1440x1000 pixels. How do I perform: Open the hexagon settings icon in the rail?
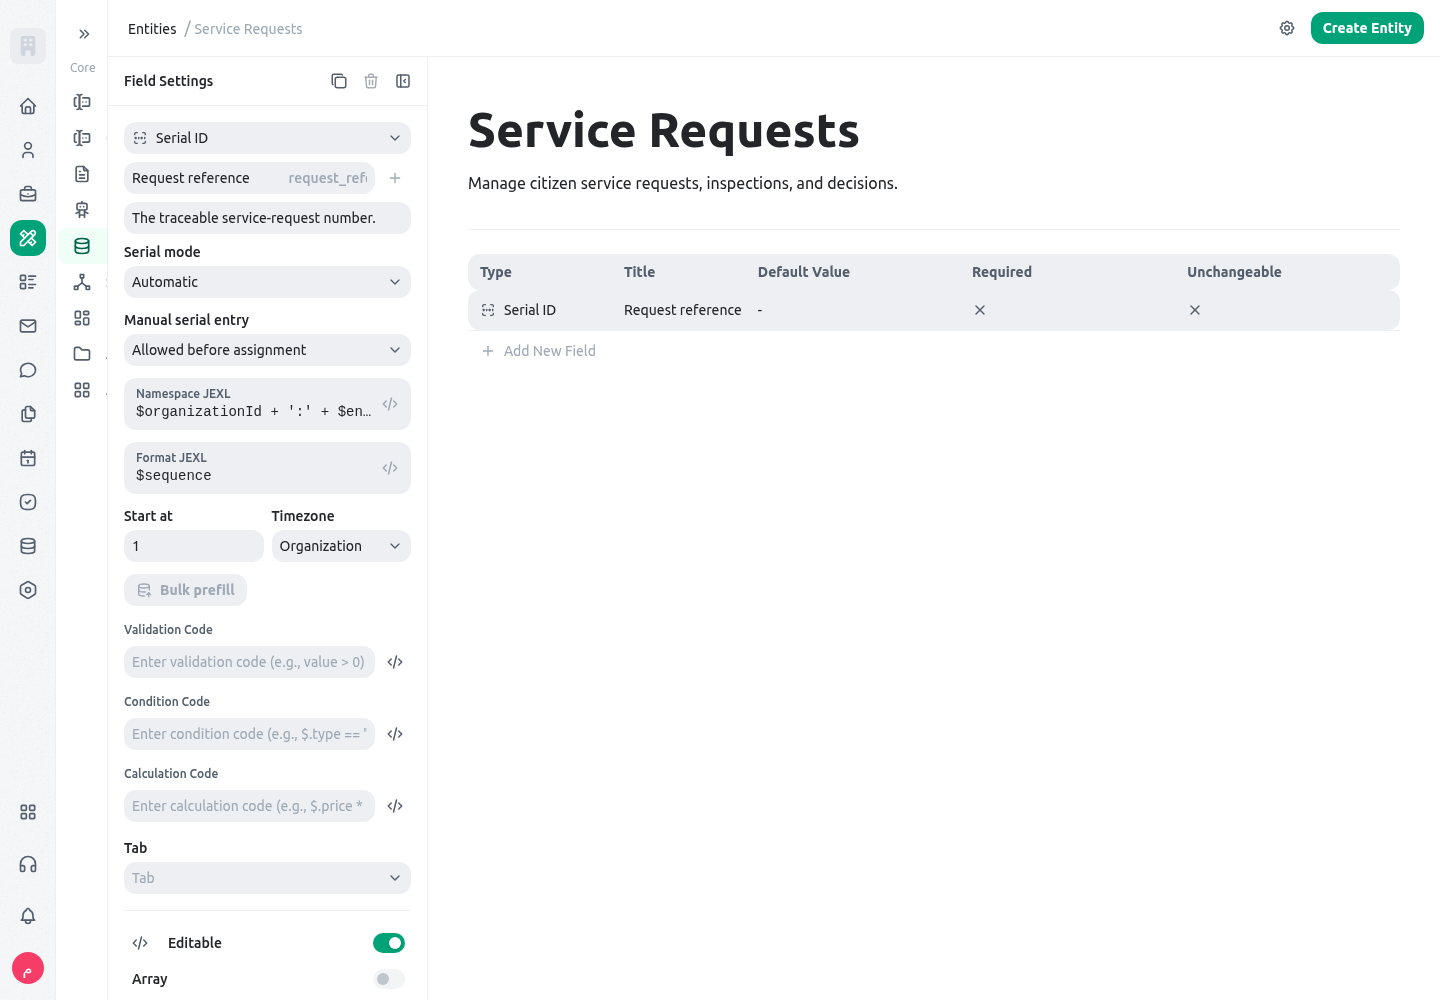click(28, 590)
